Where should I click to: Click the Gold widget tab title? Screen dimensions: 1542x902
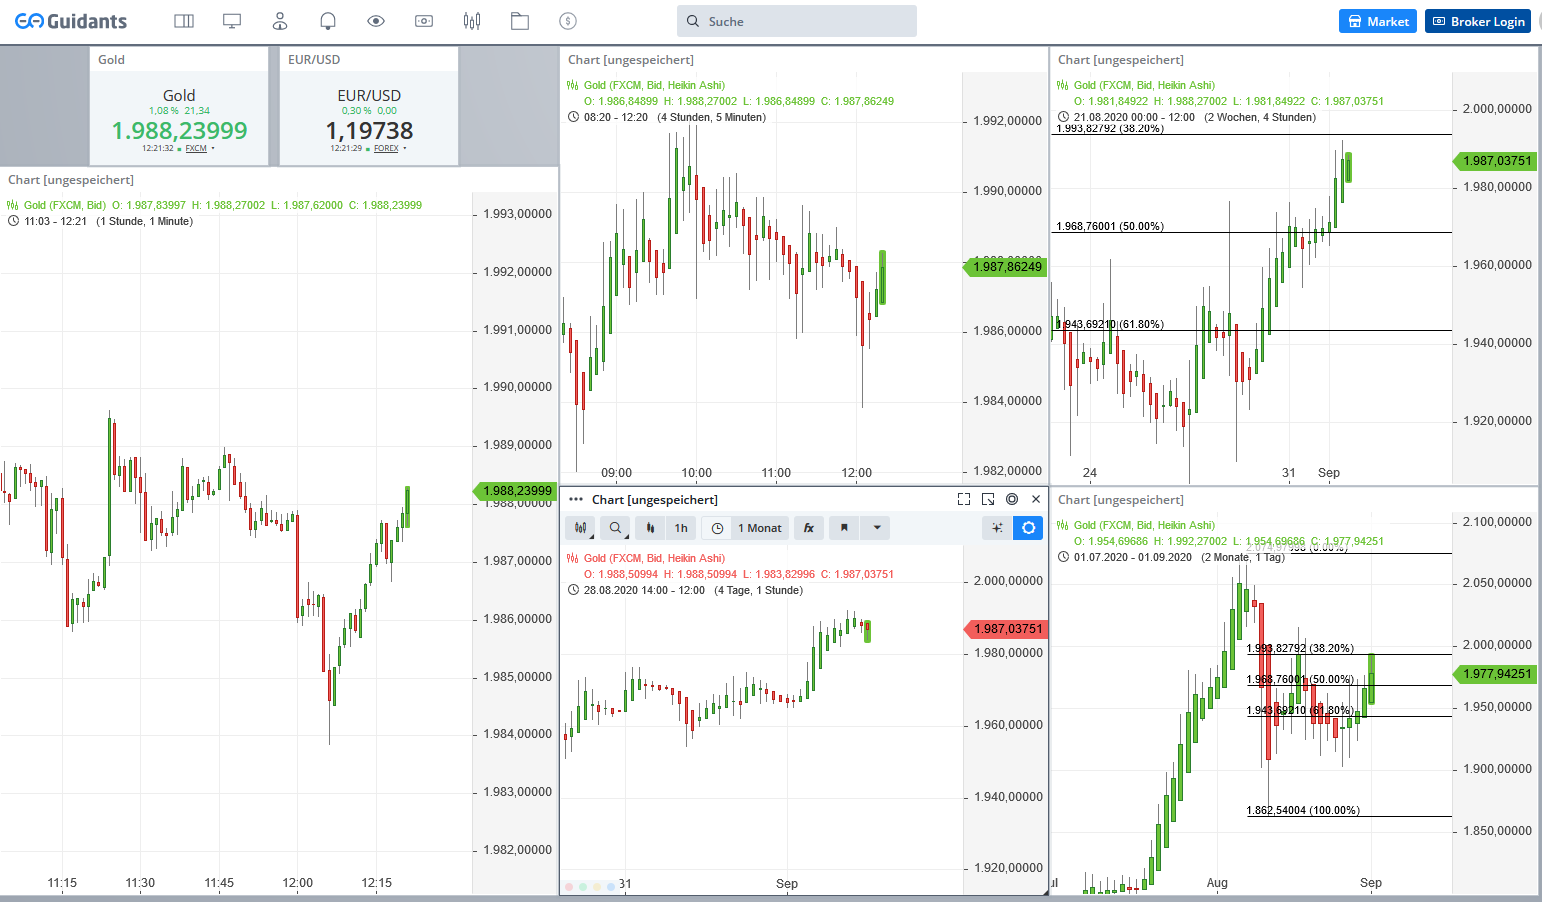[x=111, y=60]
